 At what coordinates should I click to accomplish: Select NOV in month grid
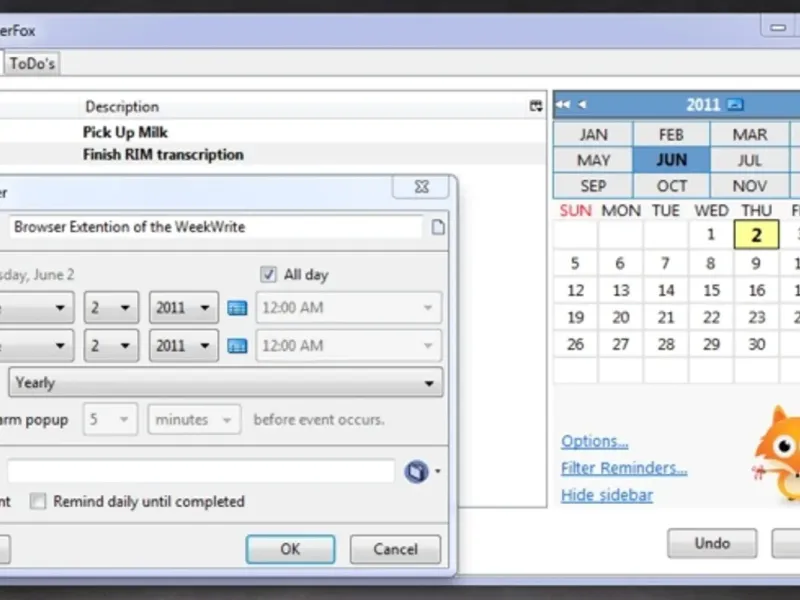749,186
